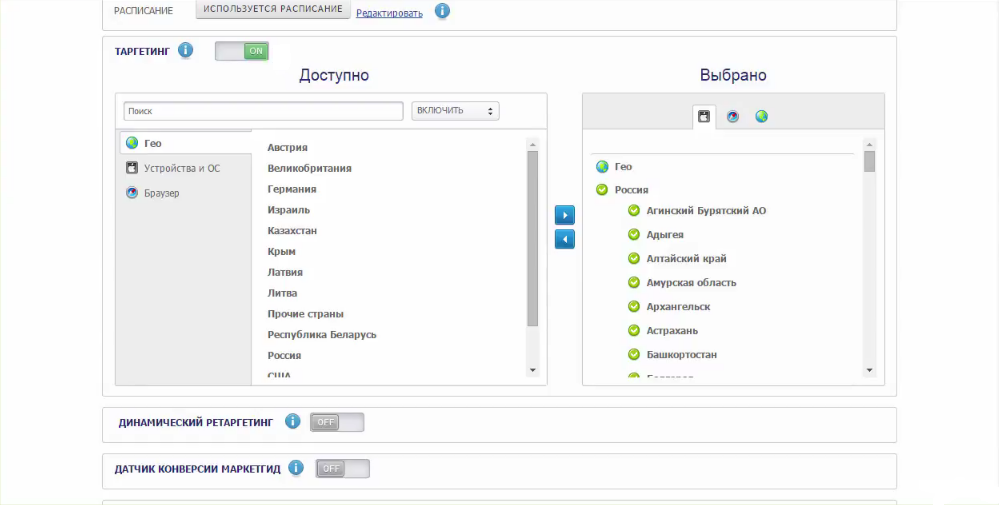
Task: Click Выбрано list scrollbar thumb
Action: point(870,161)
